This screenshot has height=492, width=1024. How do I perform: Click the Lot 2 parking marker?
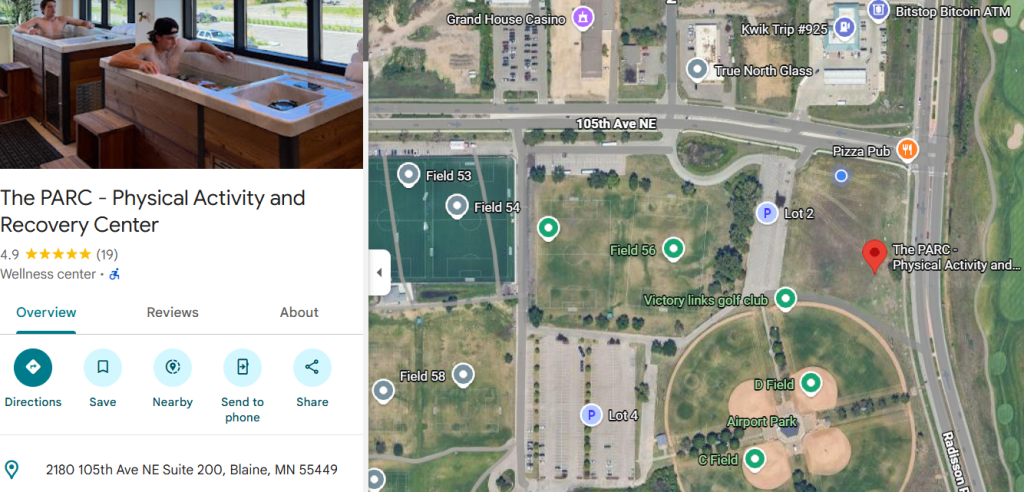pyautogui.click(x=767, y=213)
